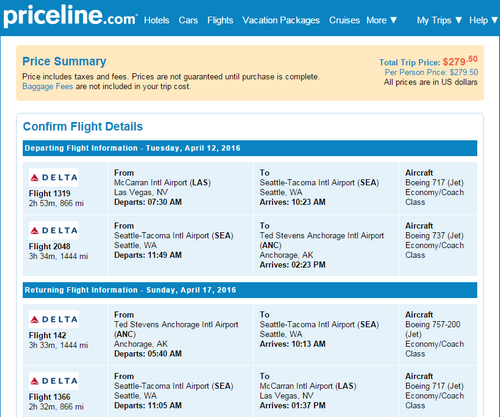The image size is (500, 417).
Task: Expand the Help dropdown menu
Action: [483, 20]
